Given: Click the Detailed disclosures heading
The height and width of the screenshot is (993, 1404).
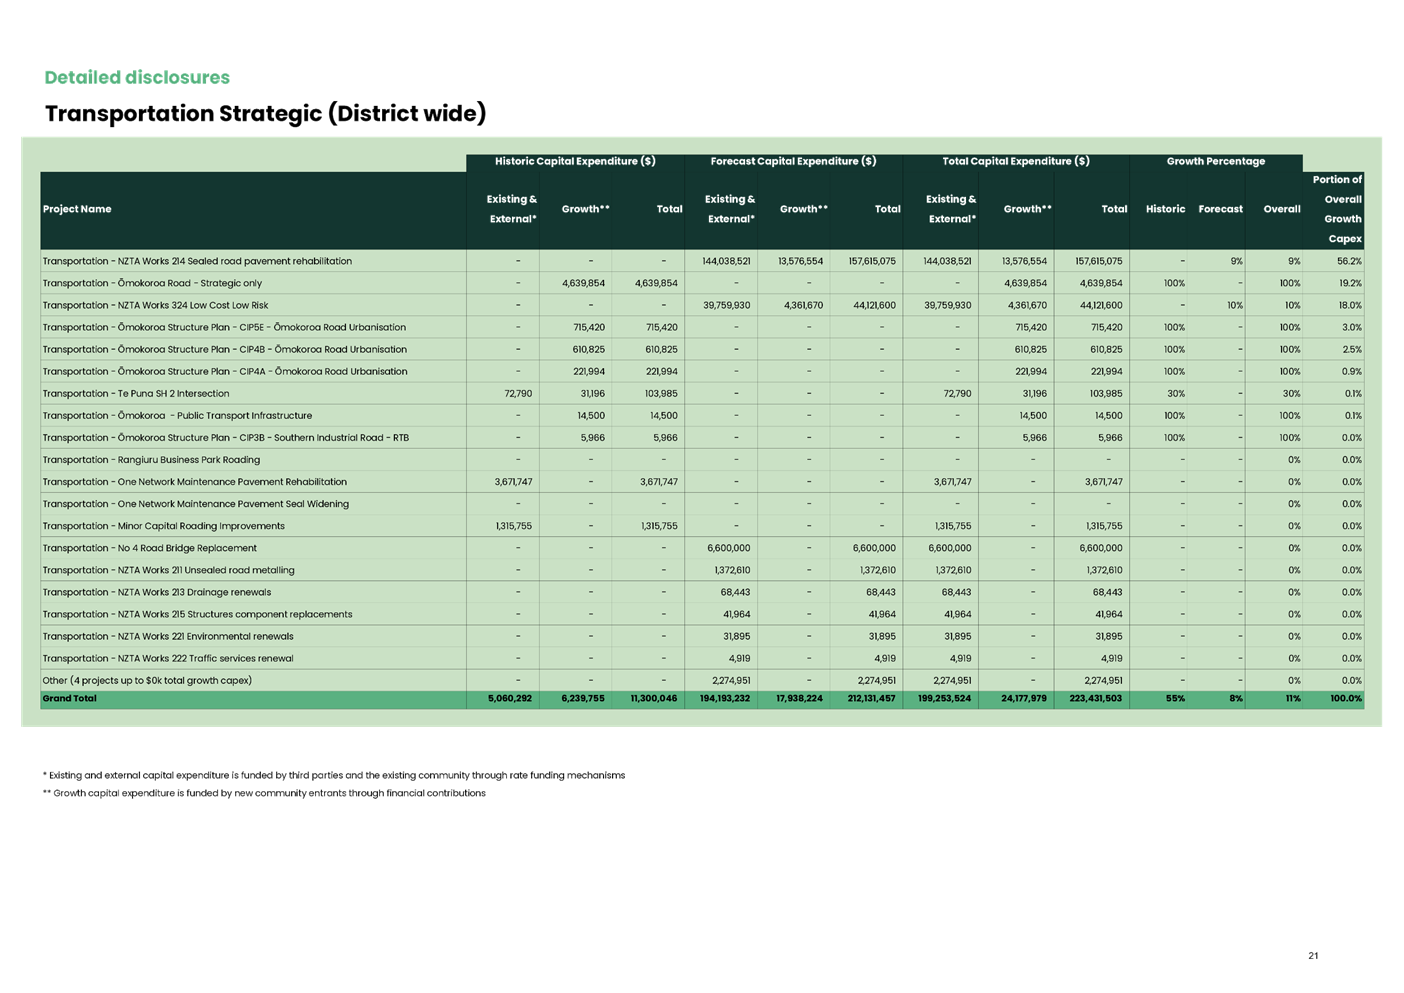Looking at the screenshot, I should 138,77.
